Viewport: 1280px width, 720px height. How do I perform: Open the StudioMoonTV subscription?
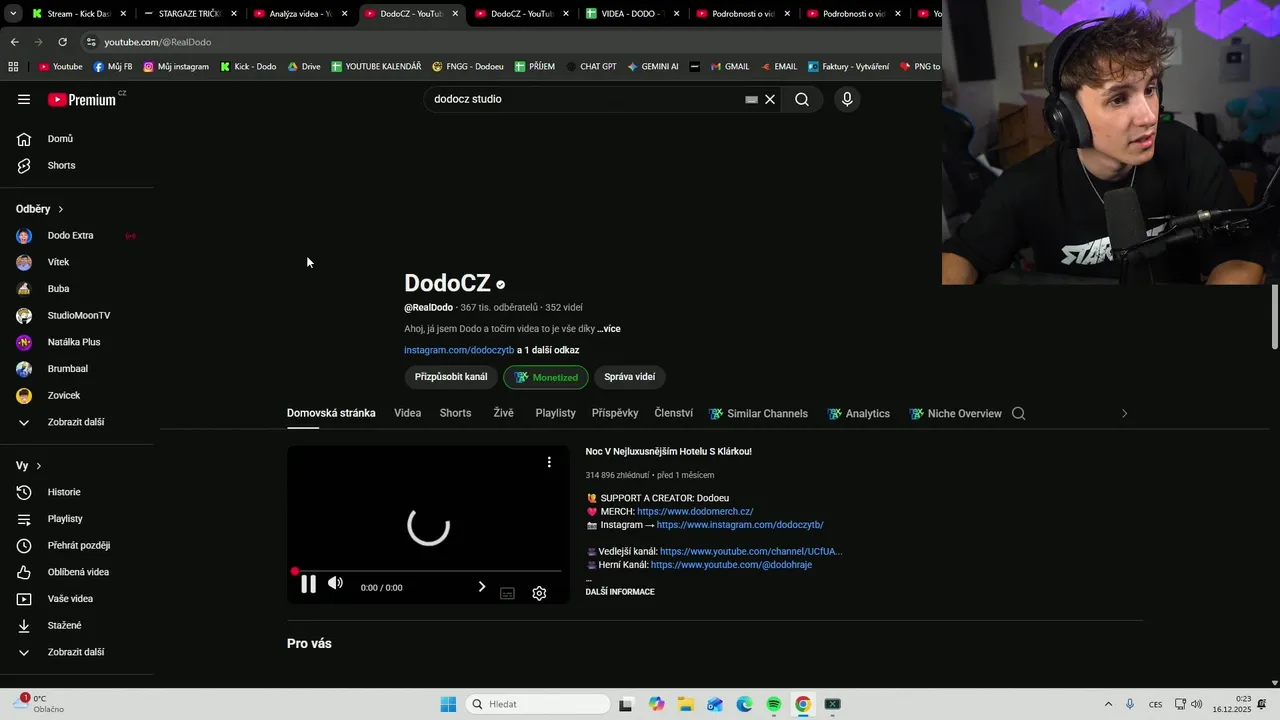click(x=80, y=315)
